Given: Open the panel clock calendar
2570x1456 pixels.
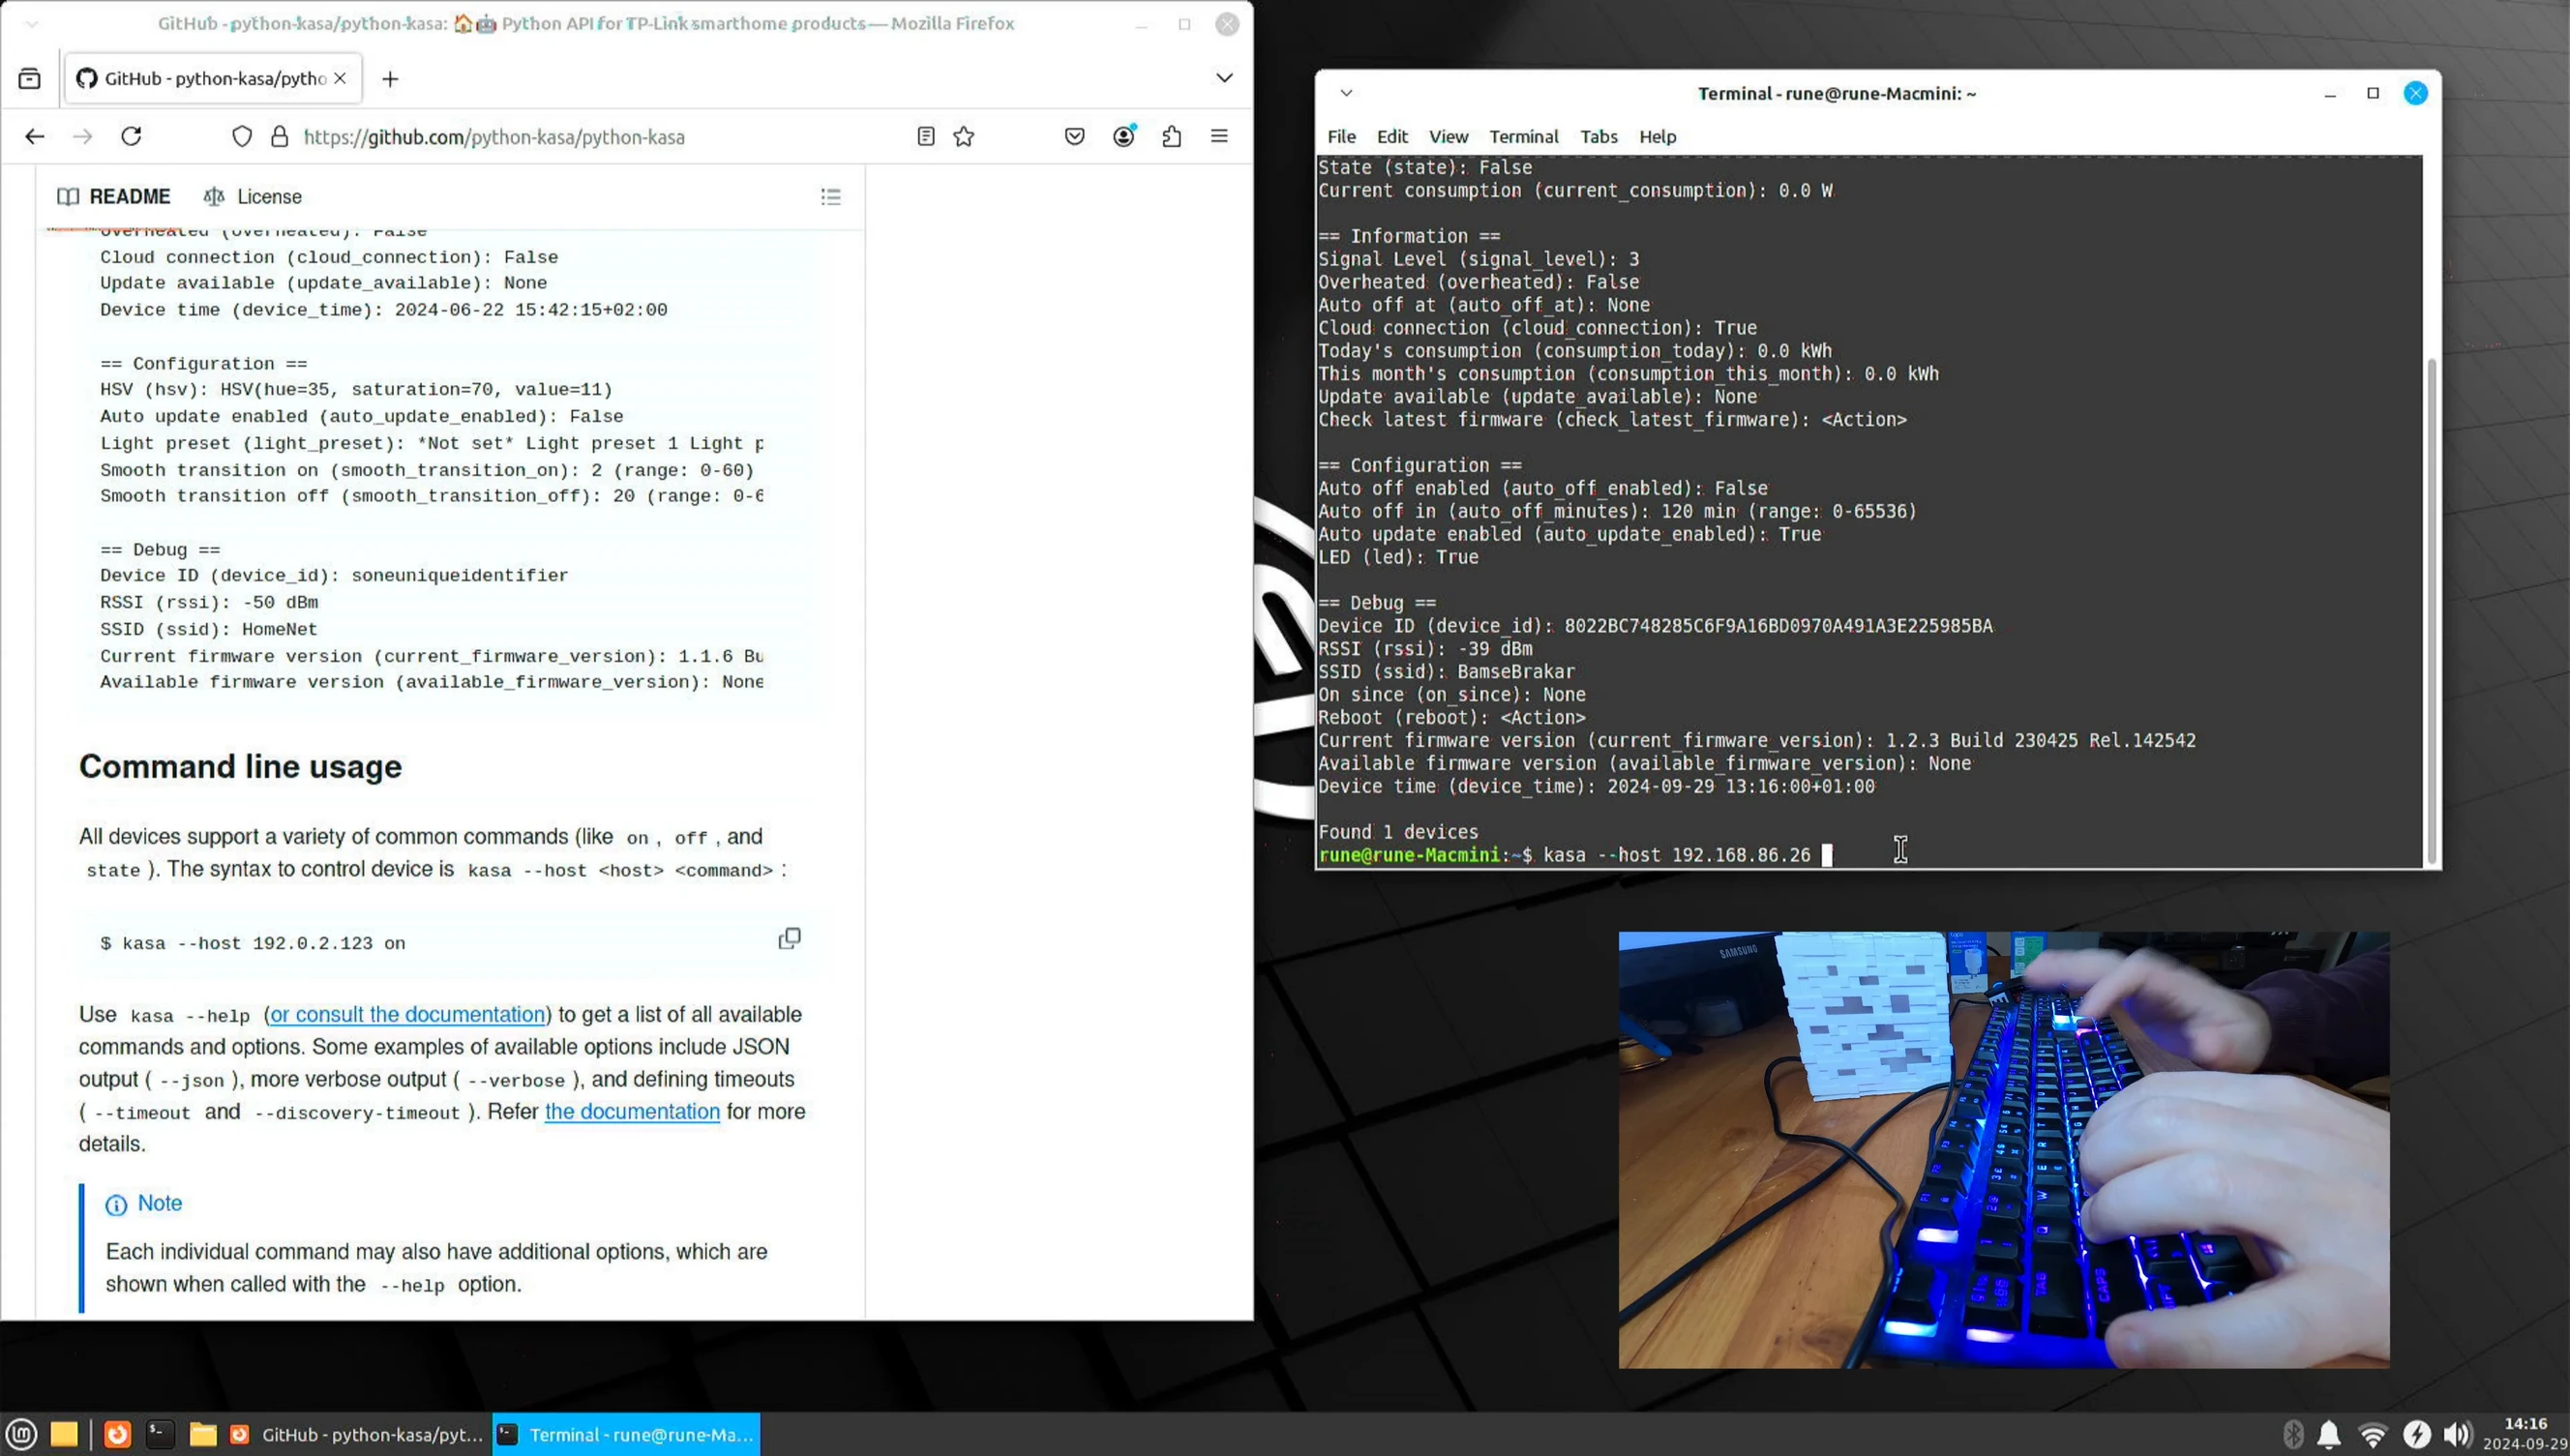Looking at the screenshot, I should click(2526, 1434).
